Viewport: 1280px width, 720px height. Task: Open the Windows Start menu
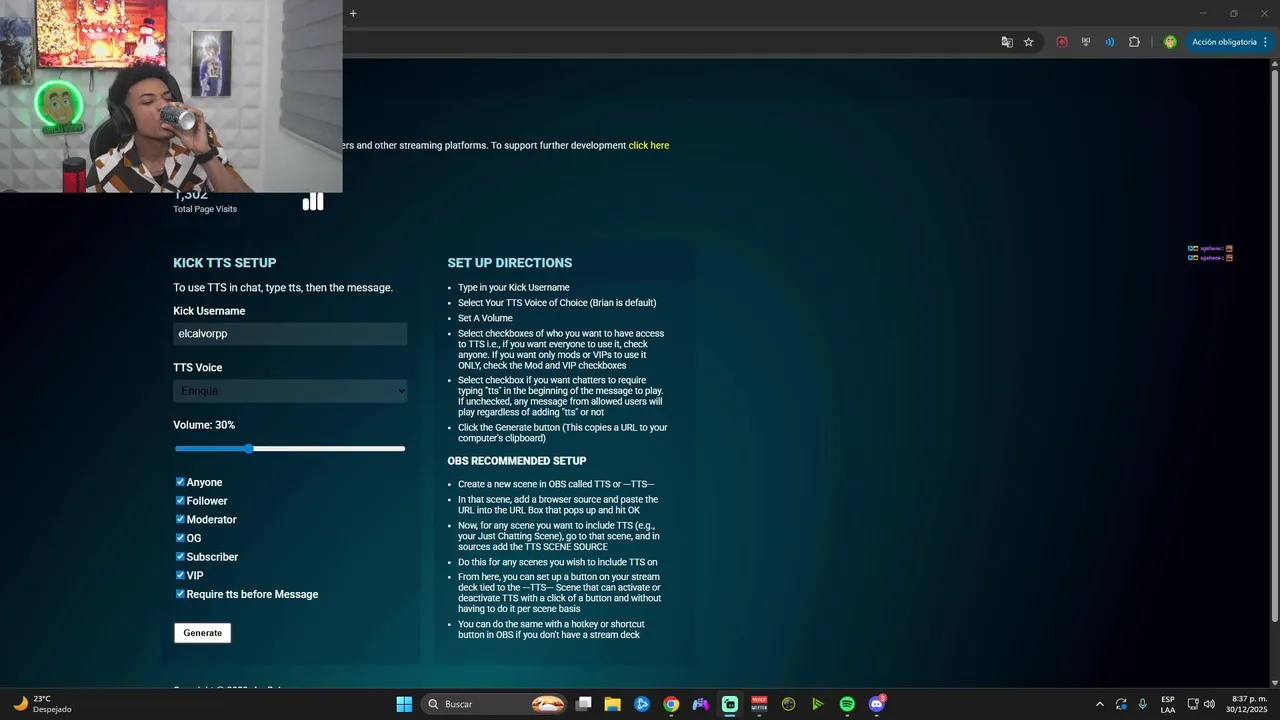coord(404,704)
